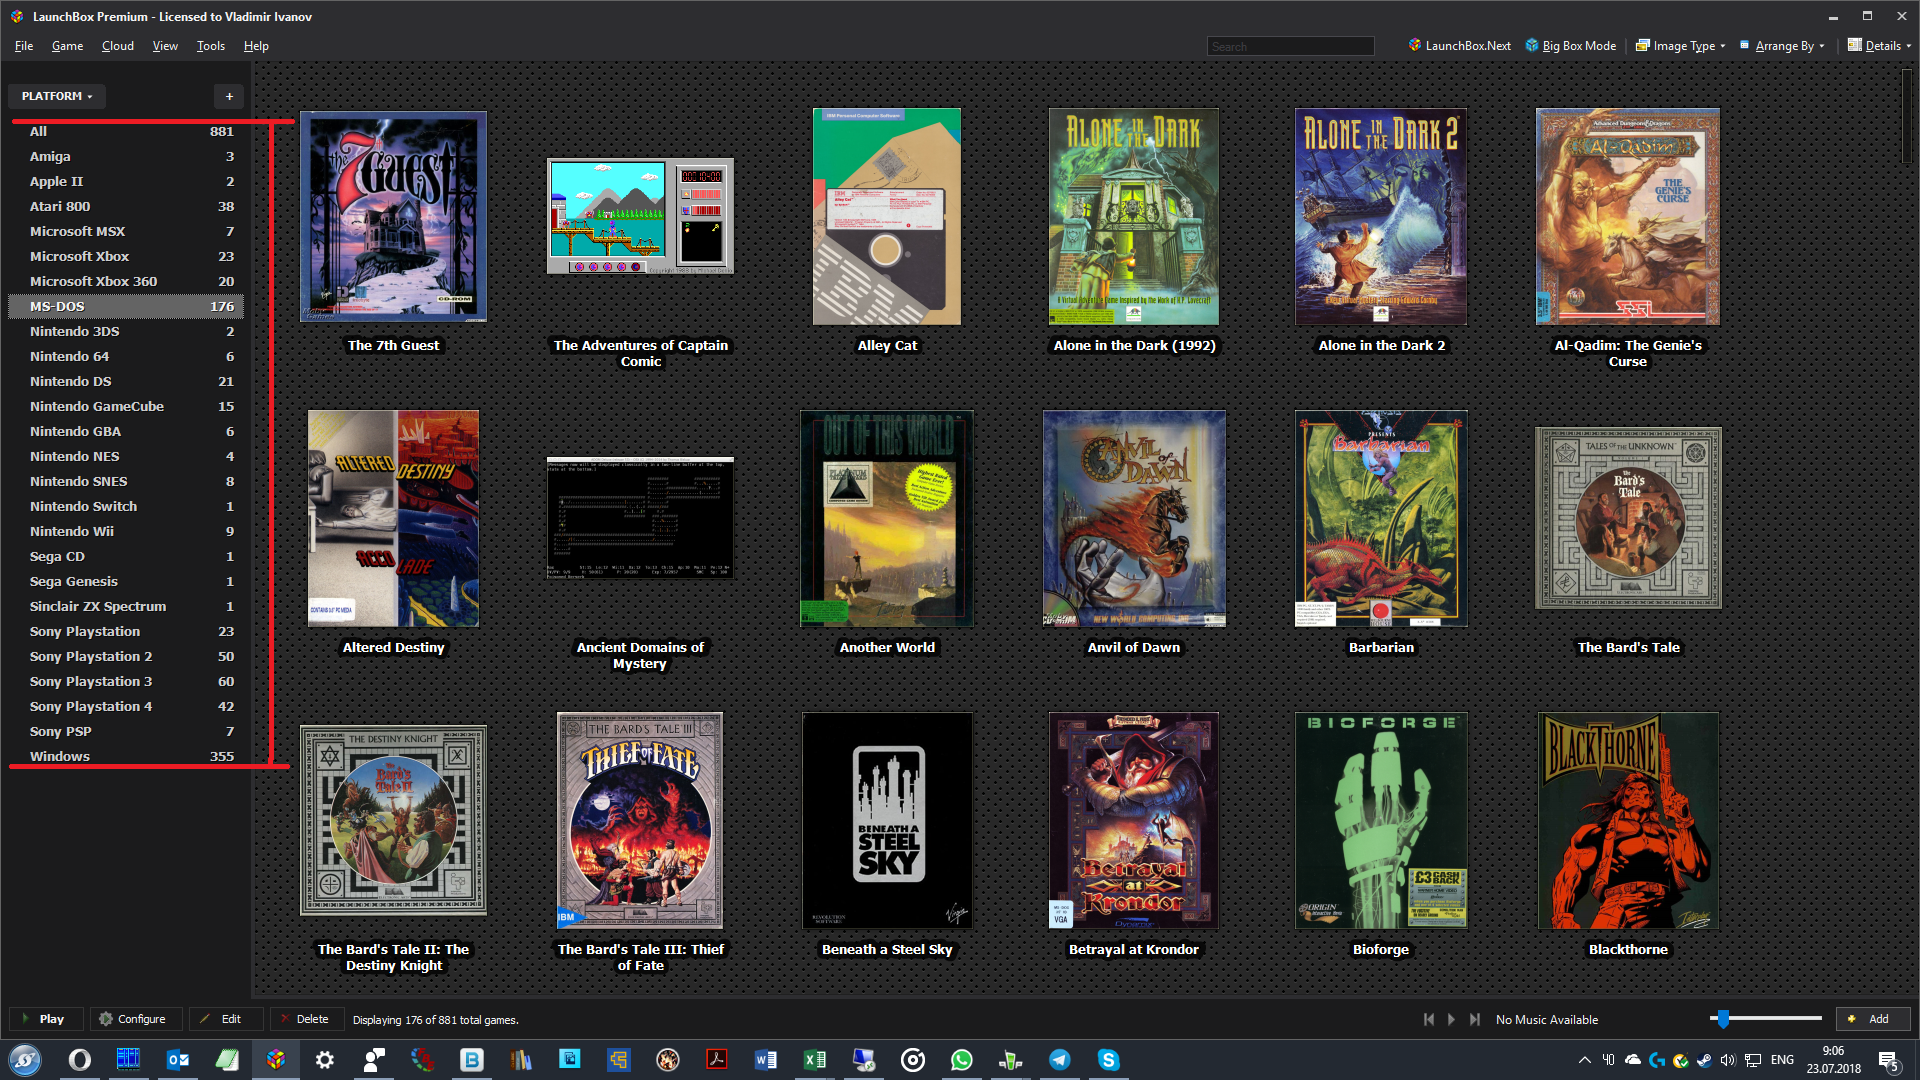Screen dimensions: 1920x1080
Task: Select Alone in the Dark (1992) cover
Action: pos(1134,216)
